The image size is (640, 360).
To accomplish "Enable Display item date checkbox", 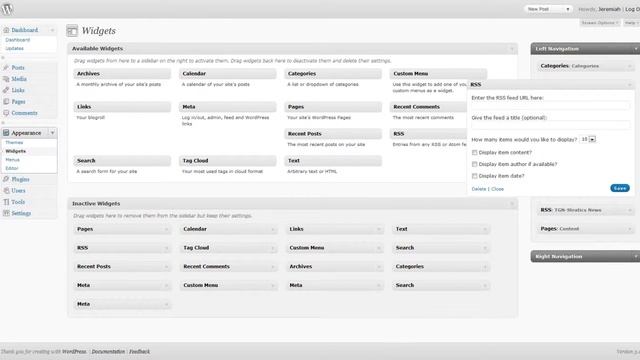I will point(474,176).
